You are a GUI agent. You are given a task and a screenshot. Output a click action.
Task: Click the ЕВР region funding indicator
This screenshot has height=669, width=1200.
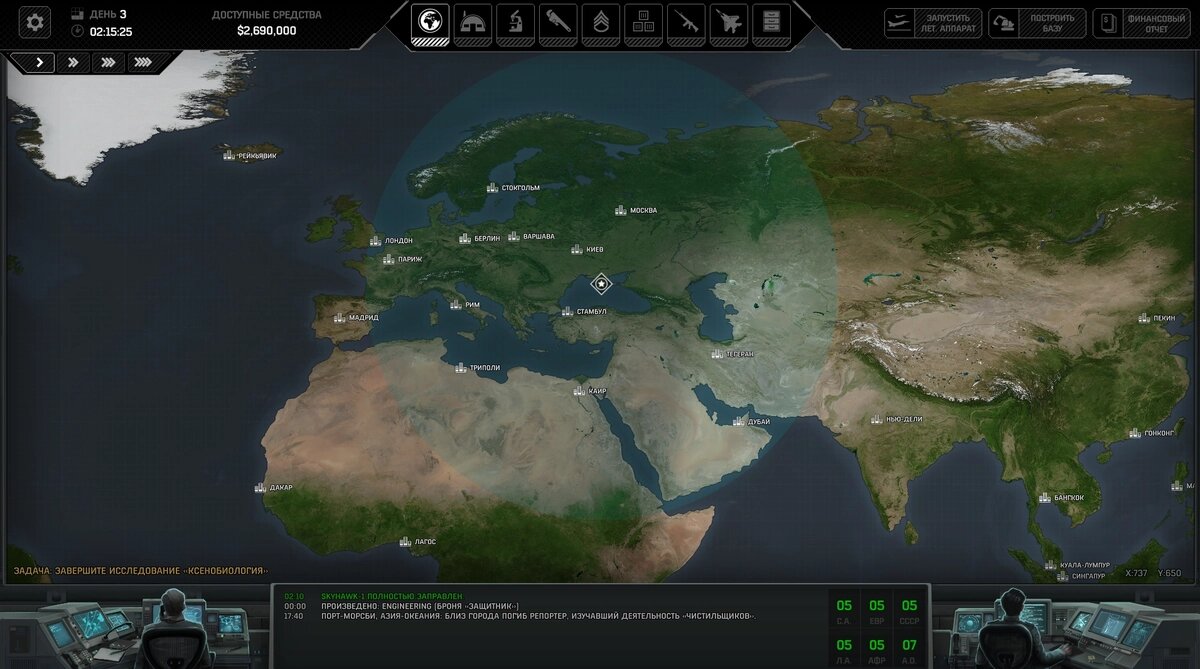(x=877, y=611)
